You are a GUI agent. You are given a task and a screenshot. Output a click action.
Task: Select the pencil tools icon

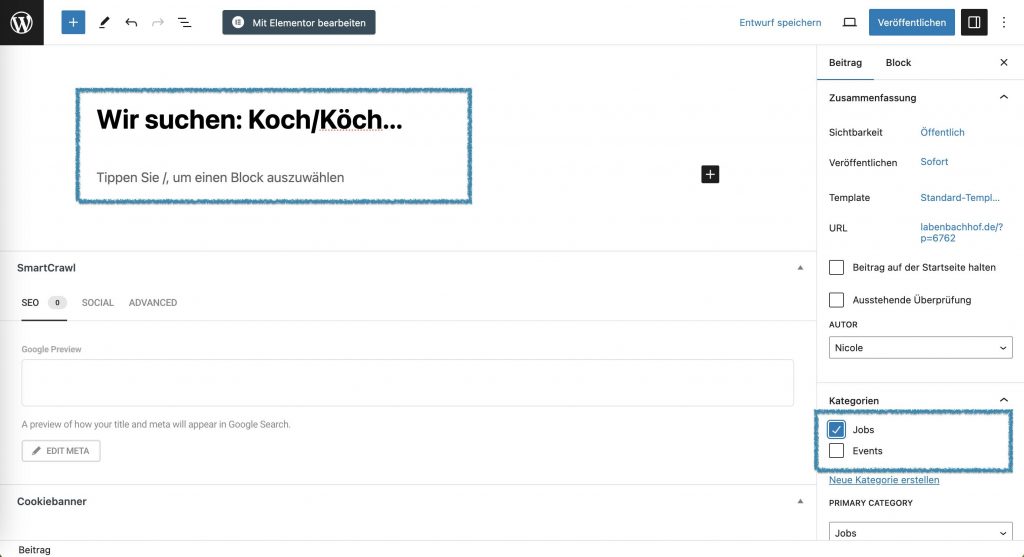[105, 22]
